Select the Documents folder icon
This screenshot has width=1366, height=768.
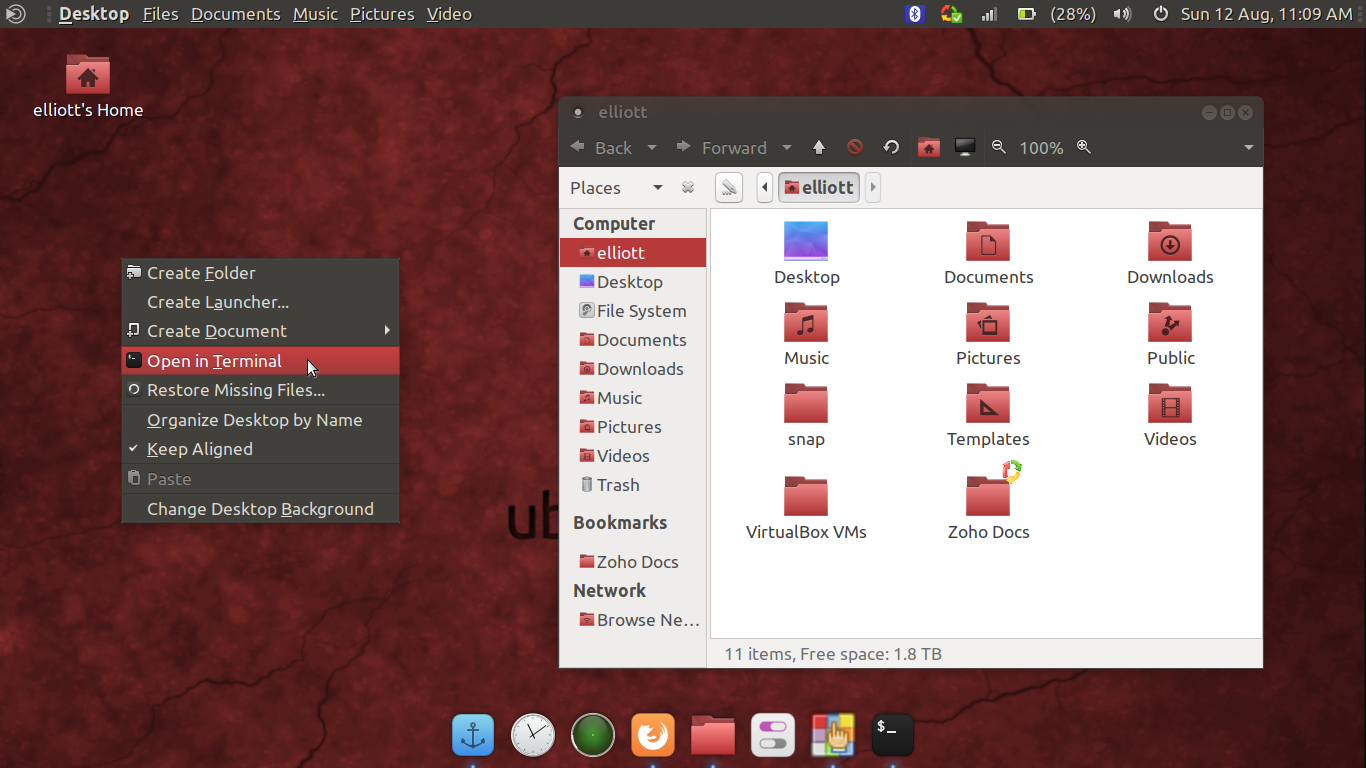988,241
